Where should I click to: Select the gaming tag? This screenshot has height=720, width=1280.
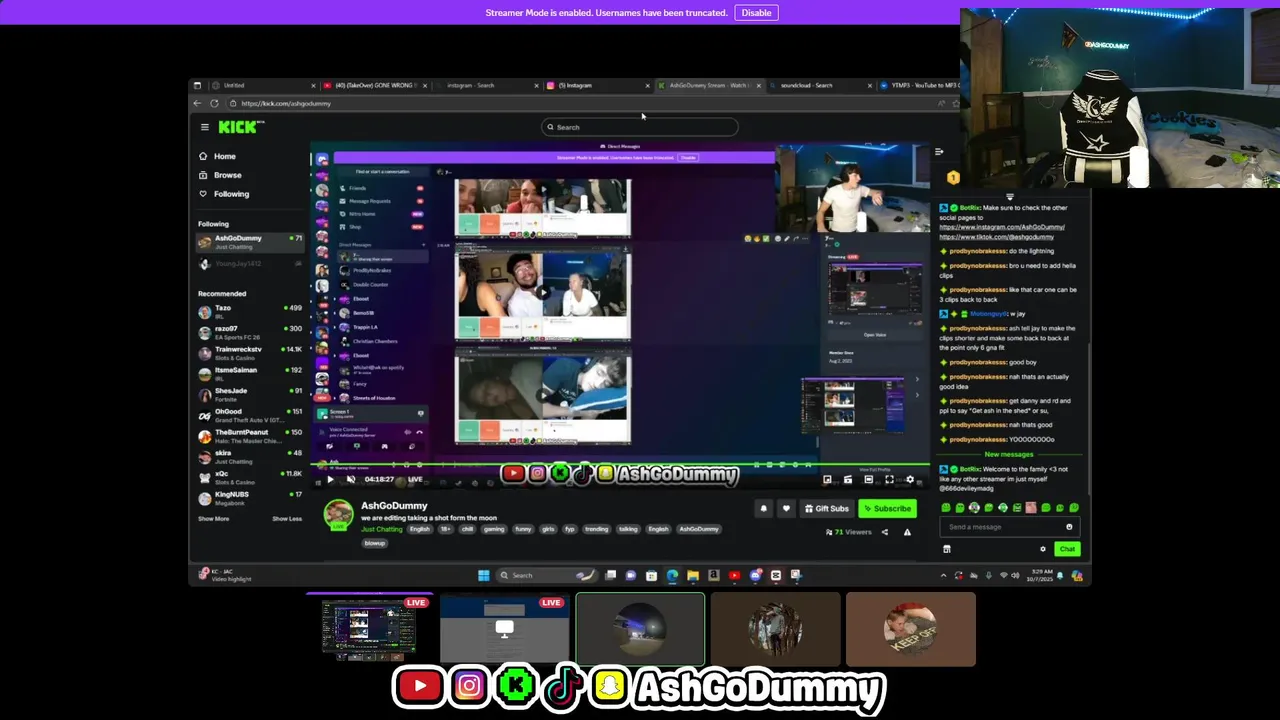pos(494,529)
